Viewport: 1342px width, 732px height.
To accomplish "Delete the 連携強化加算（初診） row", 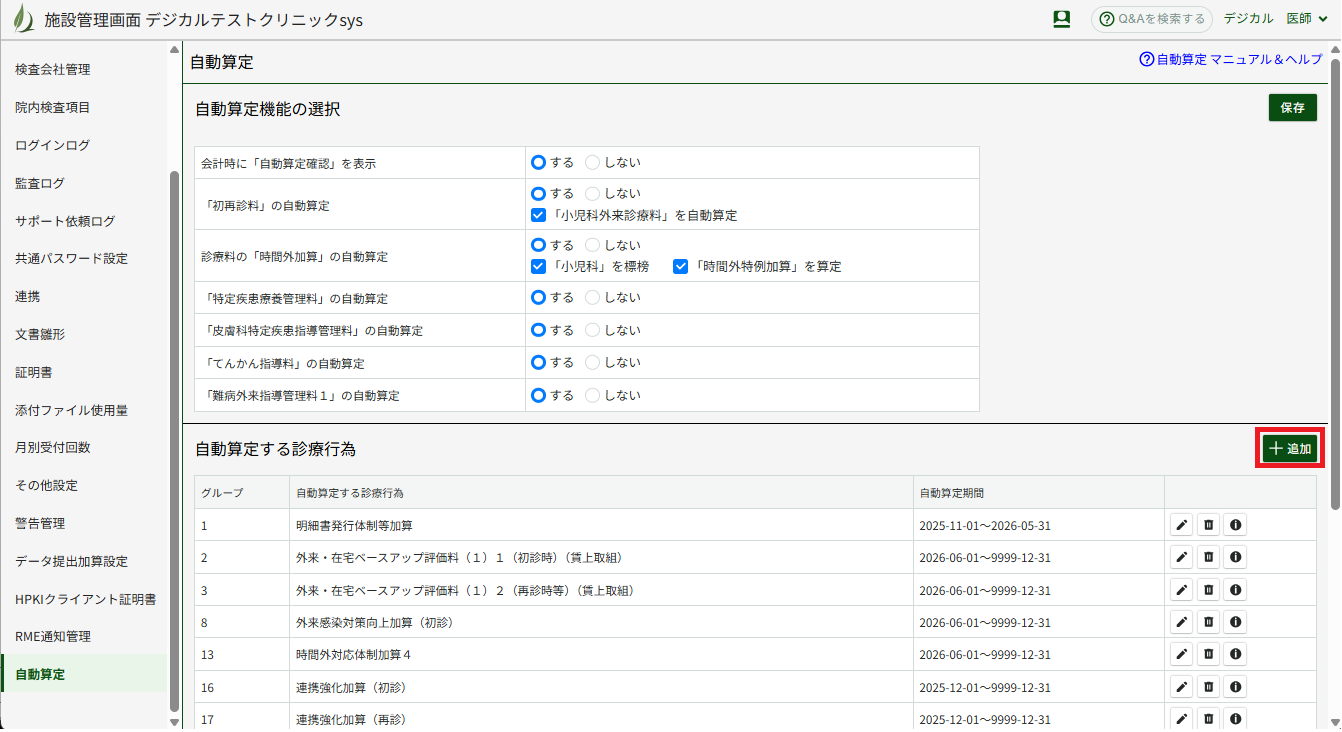I will [1209, 687].
